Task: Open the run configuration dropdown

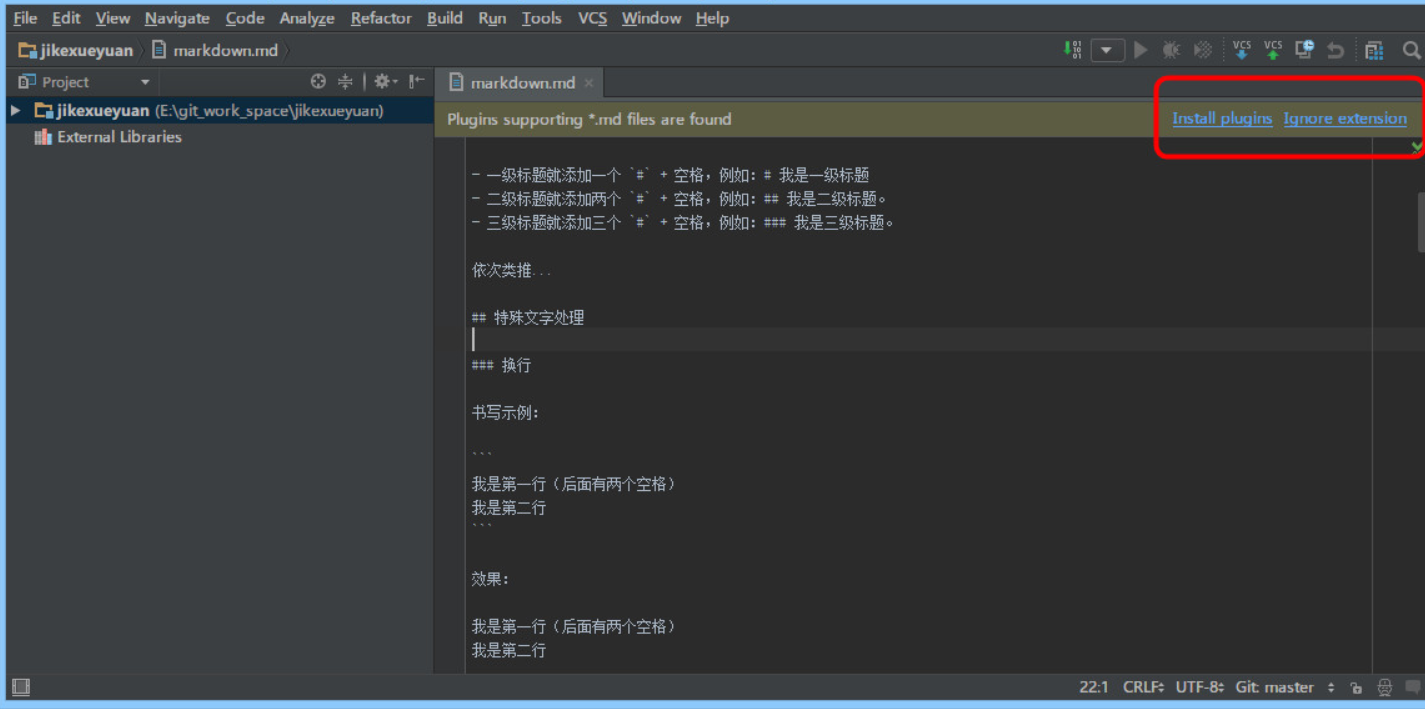Action: click(x=1107, y=50)
